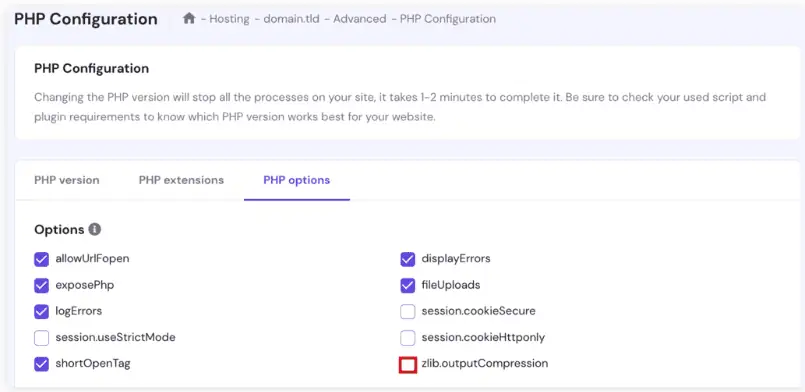Viewport: 805px width, 392px height.
Task: Open the PHP extensions tab
Action: tap(181, 180)
